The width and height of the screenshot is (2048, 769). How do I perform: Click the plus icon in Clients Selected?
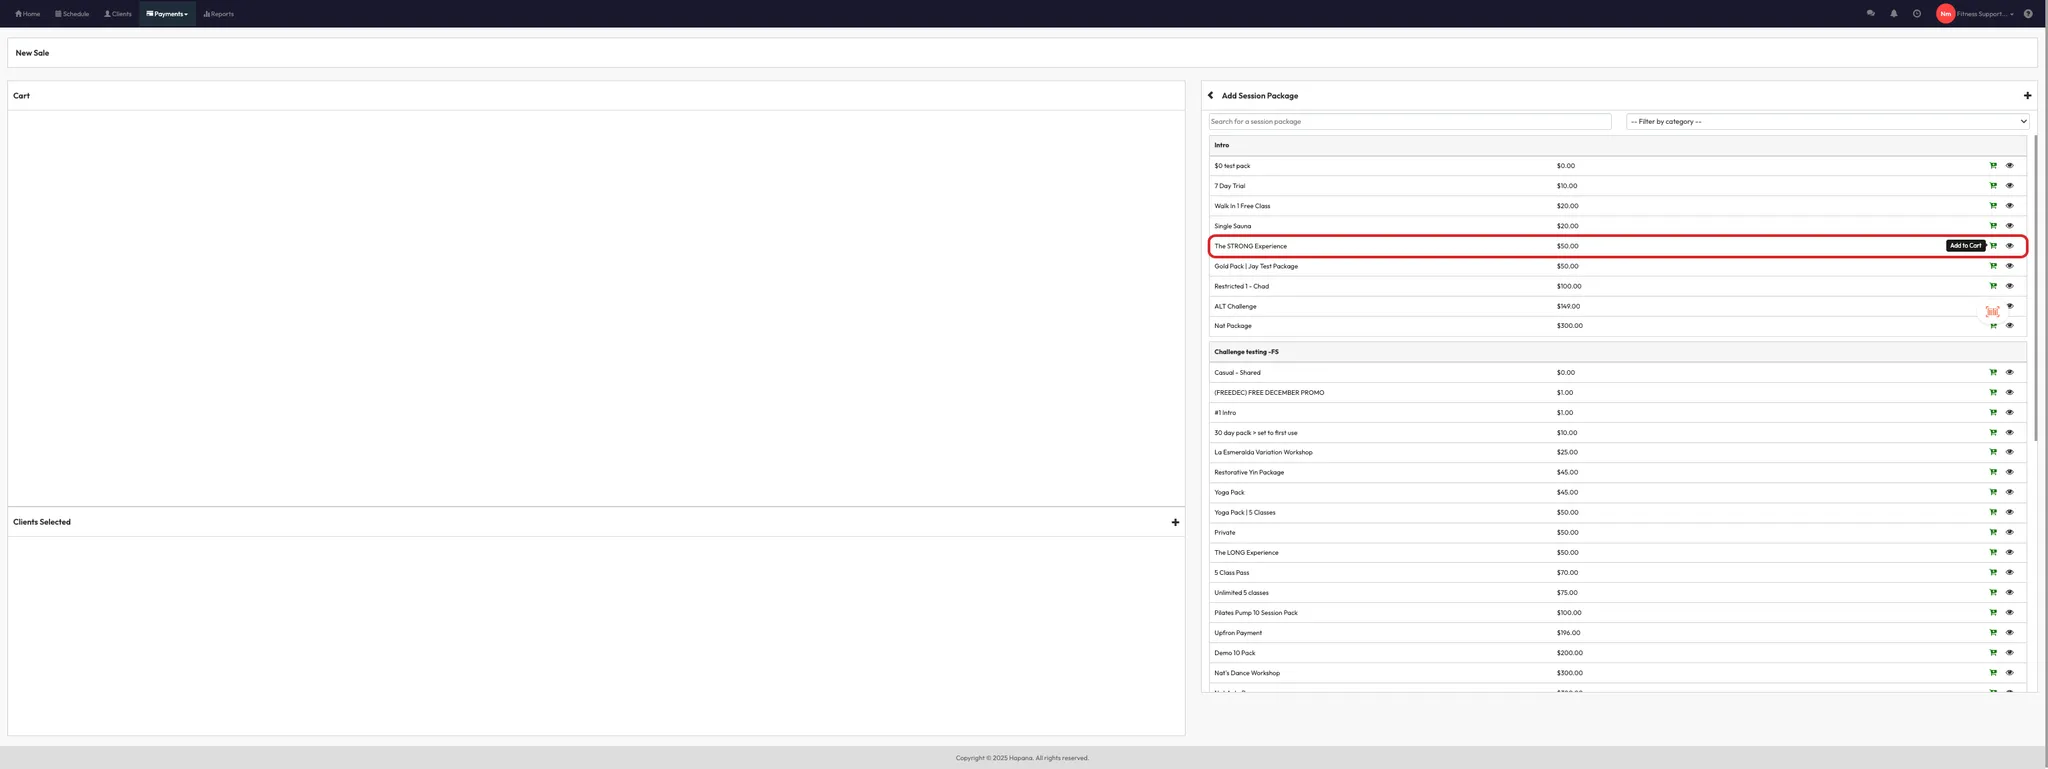tap(1175, 522)
